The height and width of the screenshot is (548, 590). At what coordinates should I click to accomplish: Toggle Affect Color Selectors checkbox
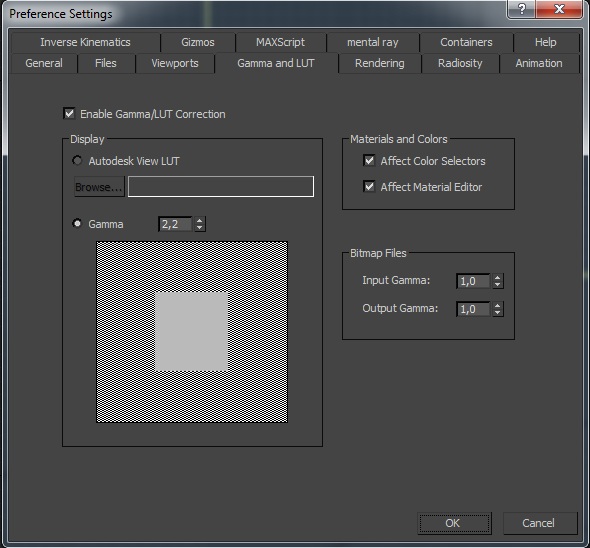click(x=369, y=161)
